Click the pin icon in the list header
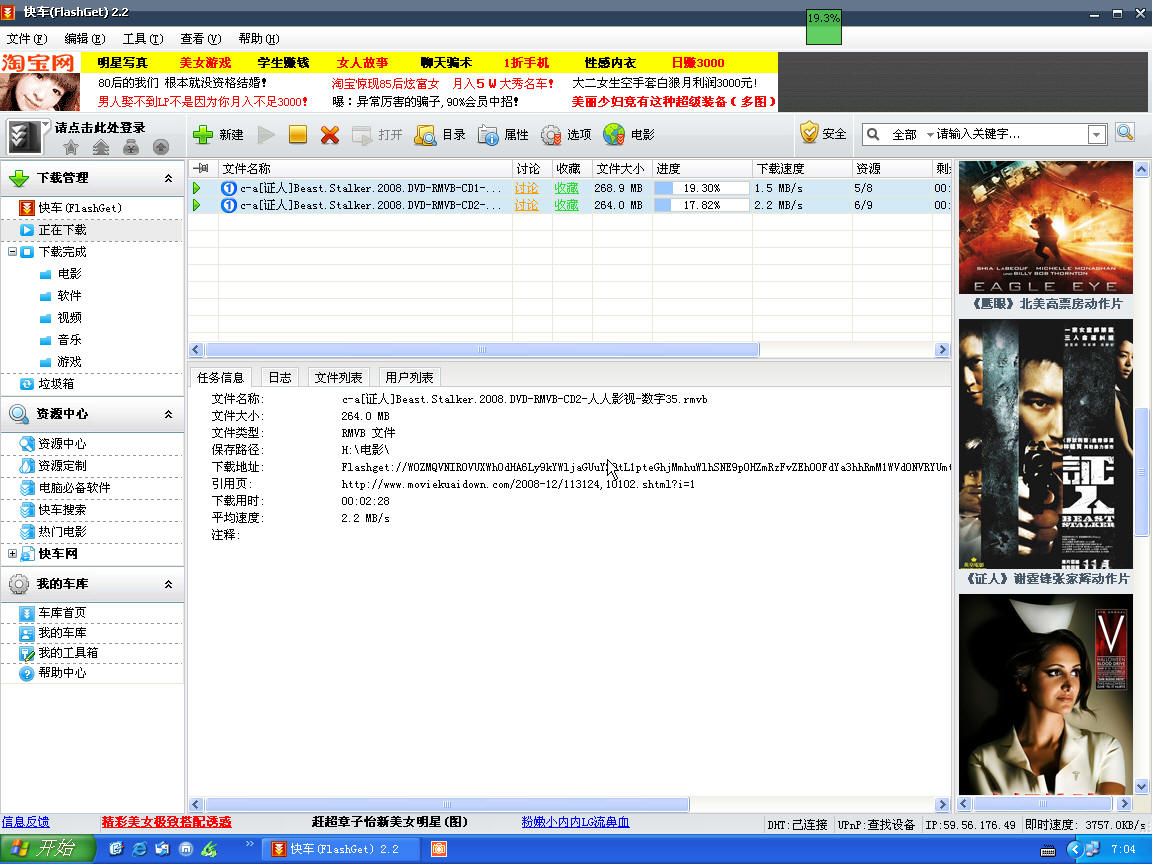Viewport: 1152px width, 864px height. pyautogui.click(x=201, y=169)
